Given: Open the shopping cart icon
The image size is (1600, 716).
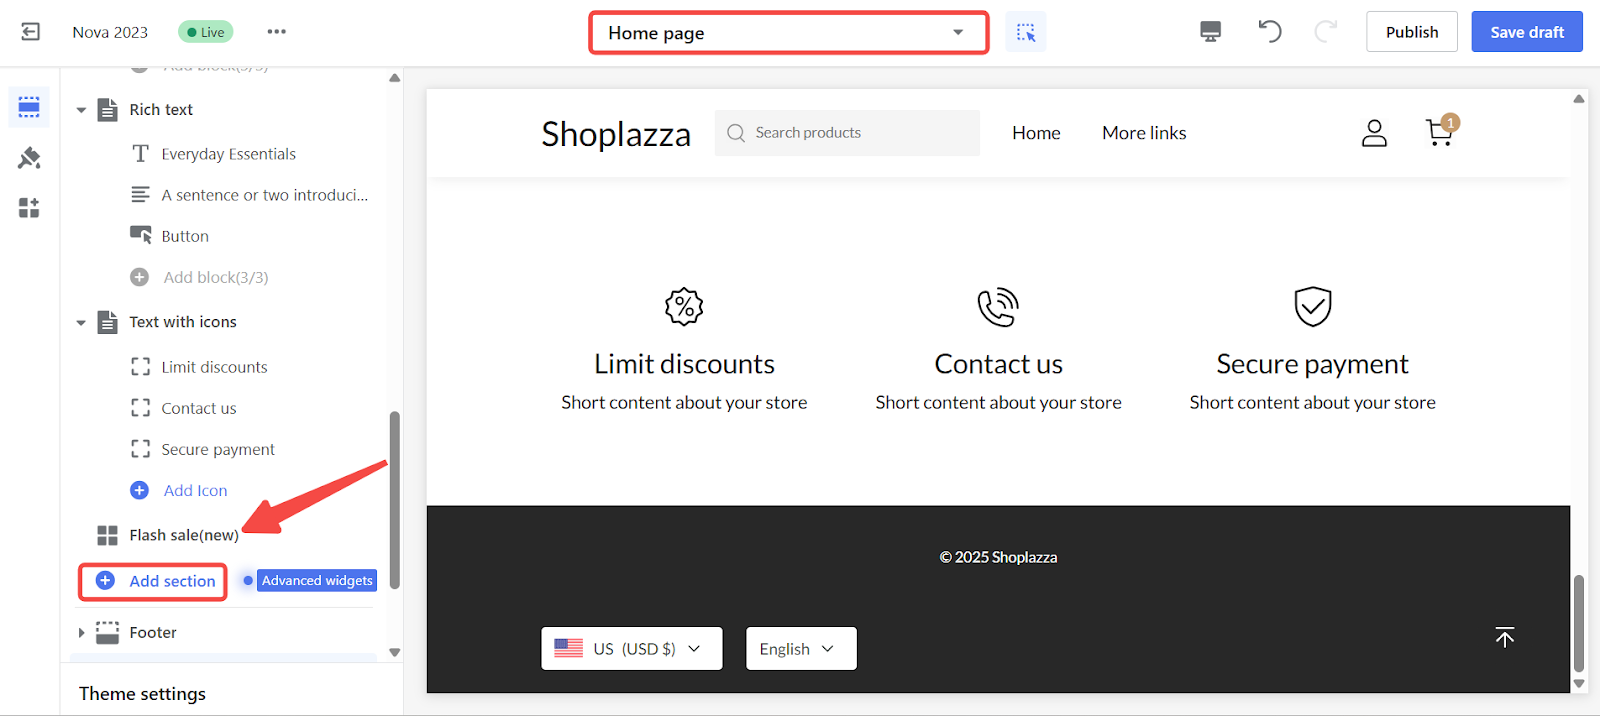Looking at the screenshot, I should click(1441, 131).
